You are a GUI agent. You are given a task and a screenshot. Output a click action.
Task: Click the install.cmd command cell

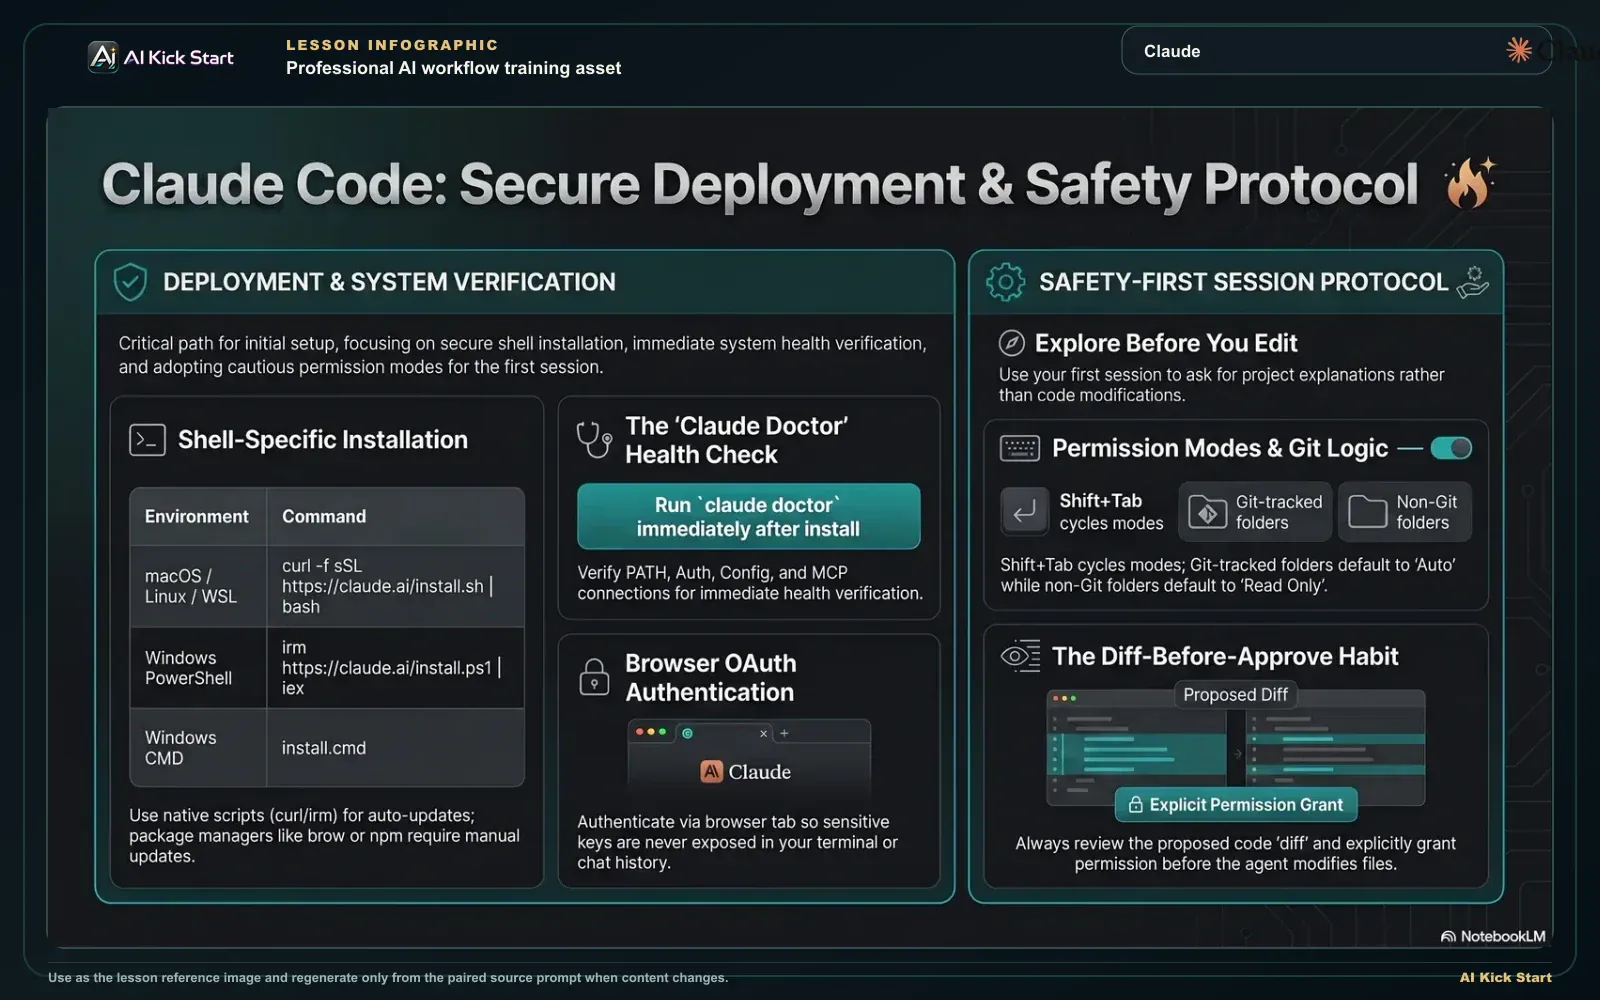pos(395,748)
